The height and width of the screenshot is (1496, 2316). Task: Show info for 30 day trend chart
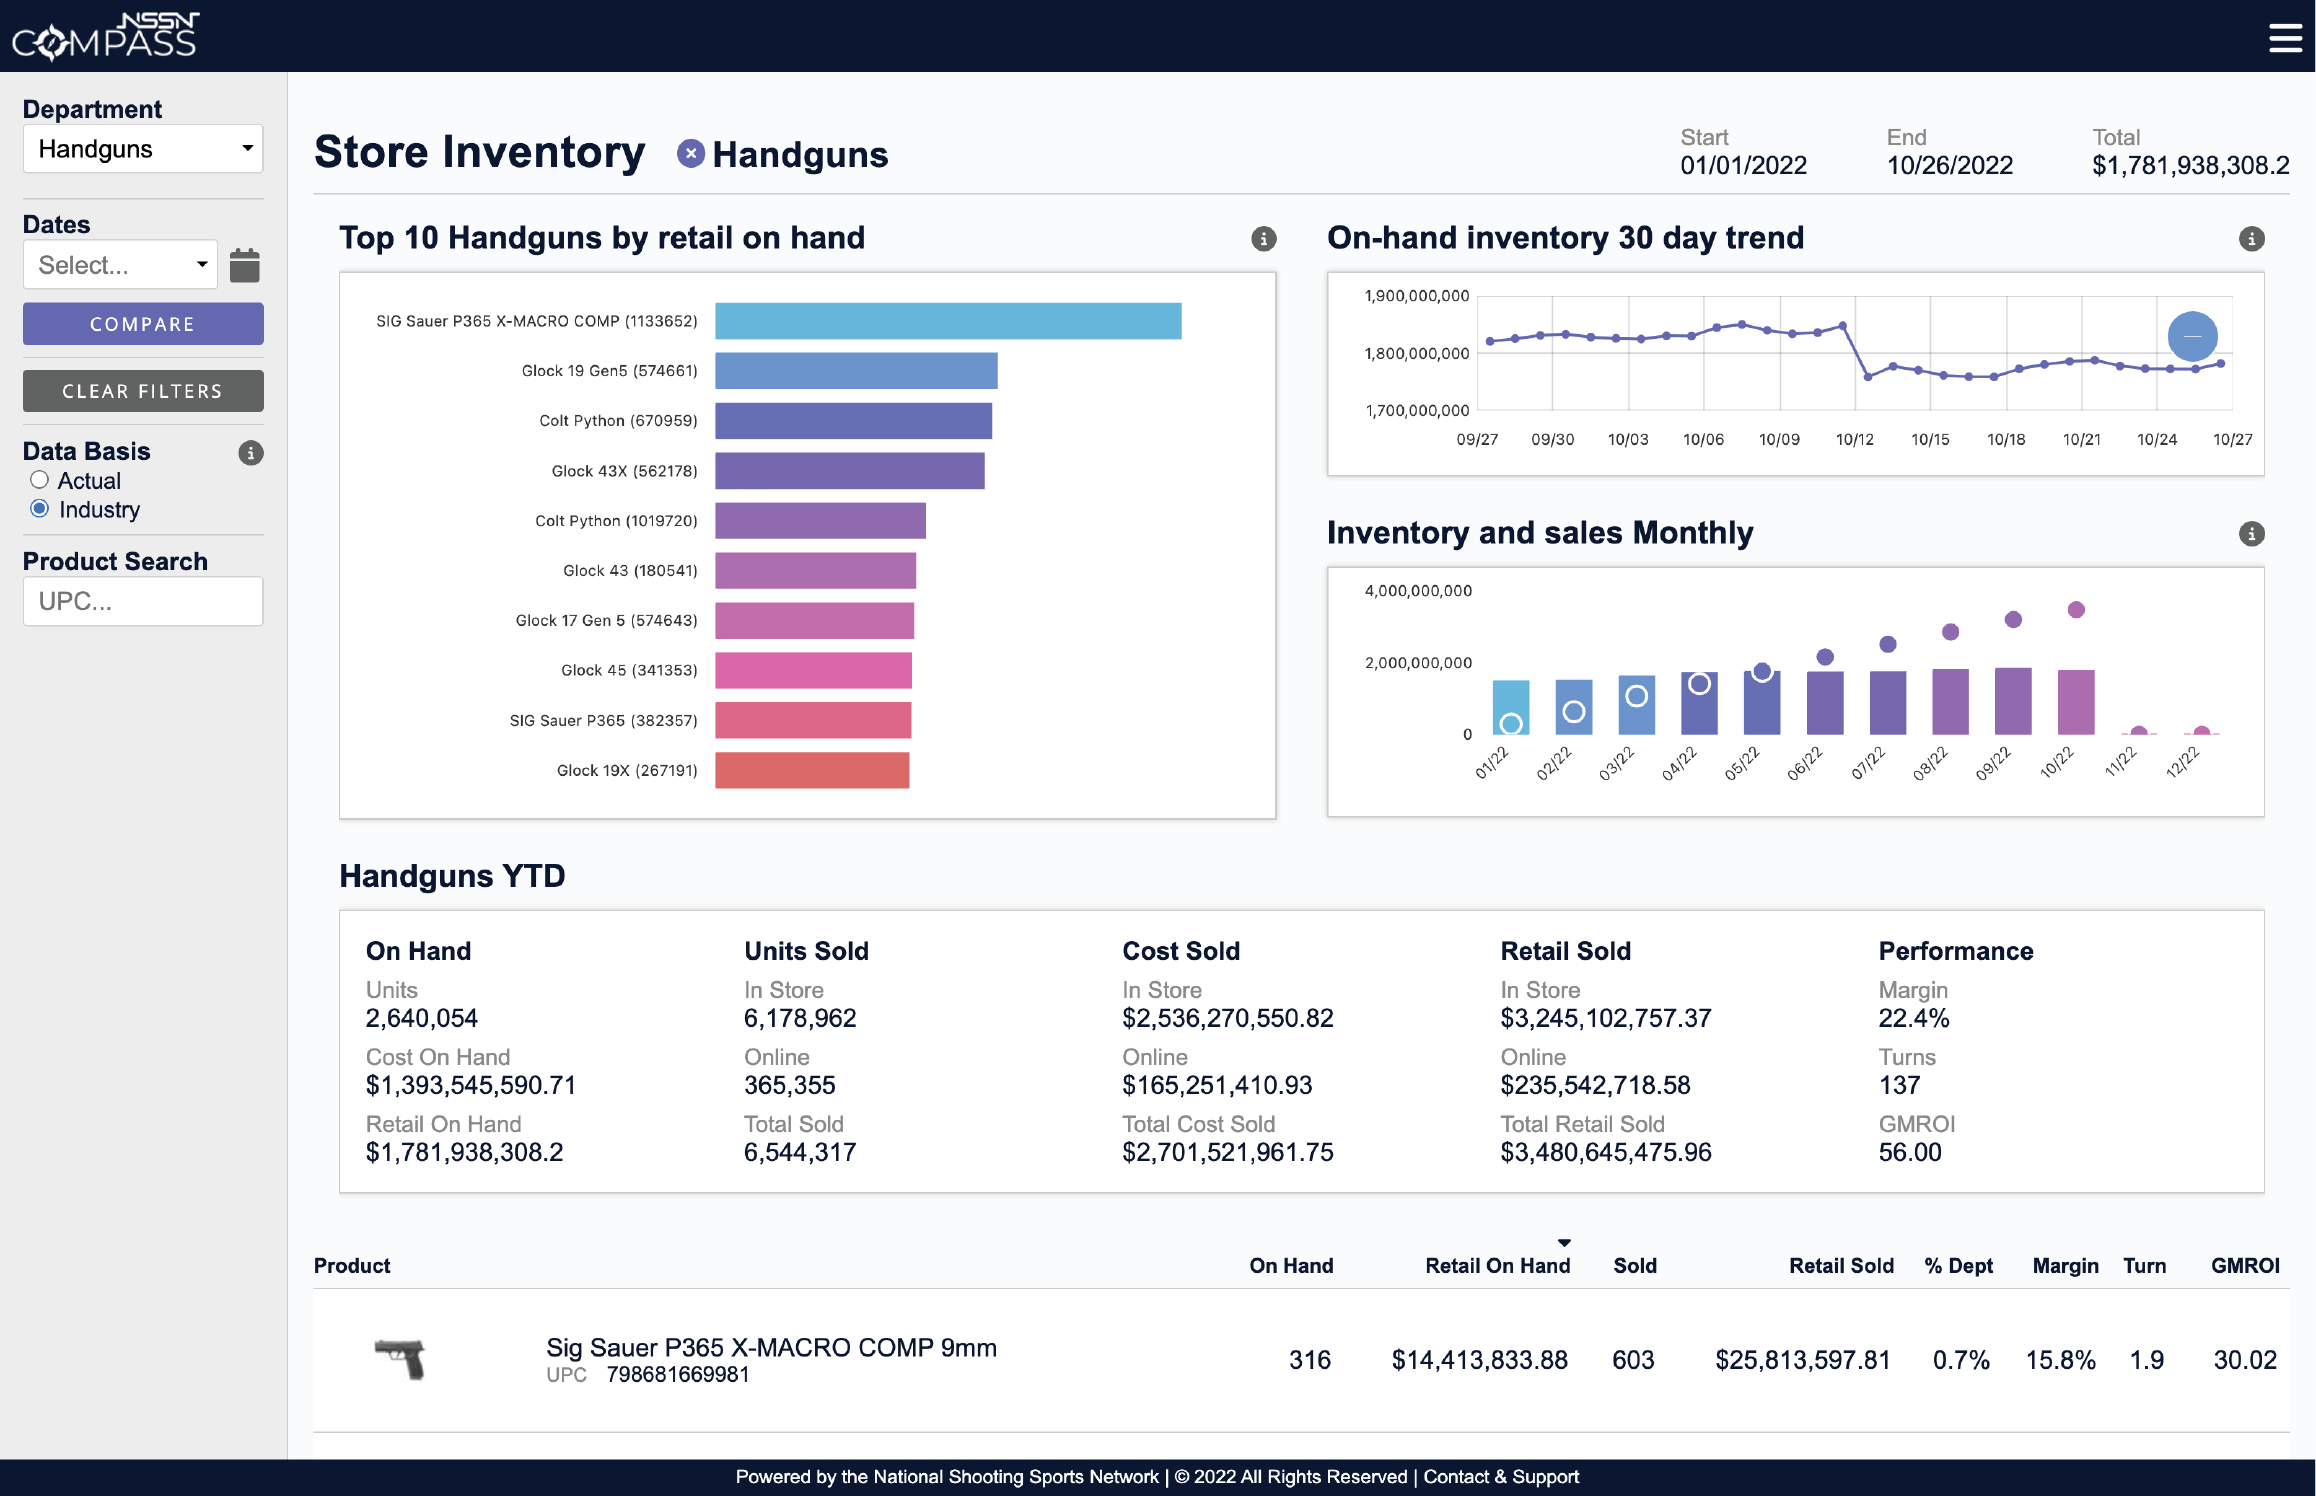(2251, 239)
